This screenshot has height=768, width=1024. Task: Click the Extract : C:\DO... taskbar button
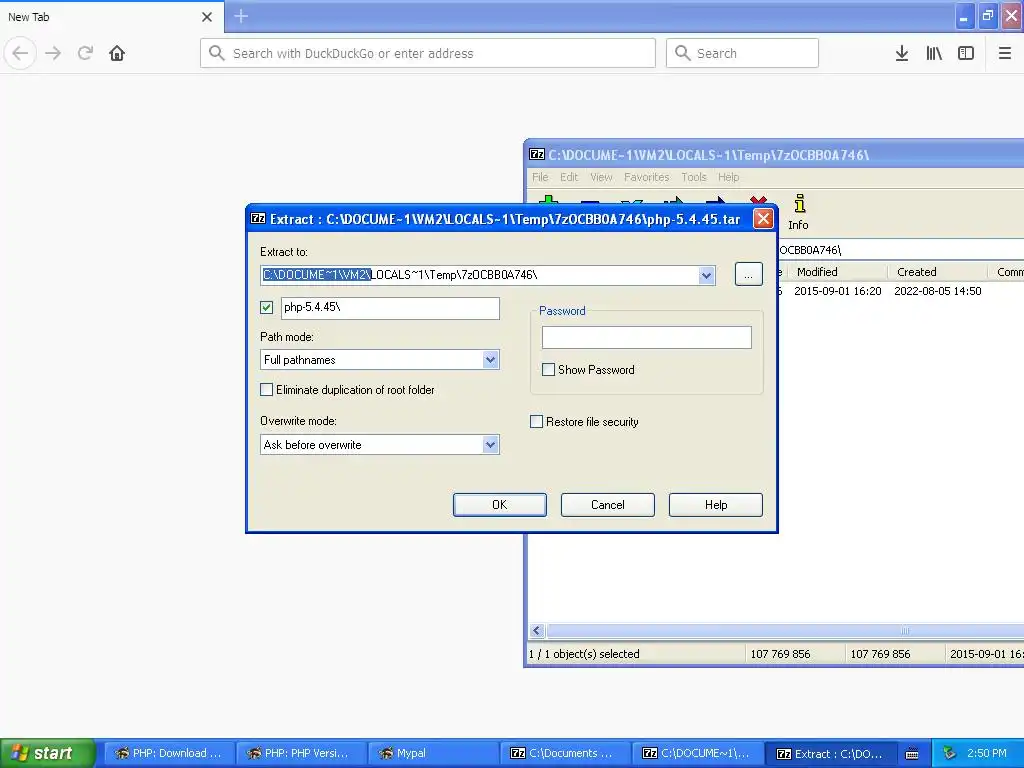(829, 754)
